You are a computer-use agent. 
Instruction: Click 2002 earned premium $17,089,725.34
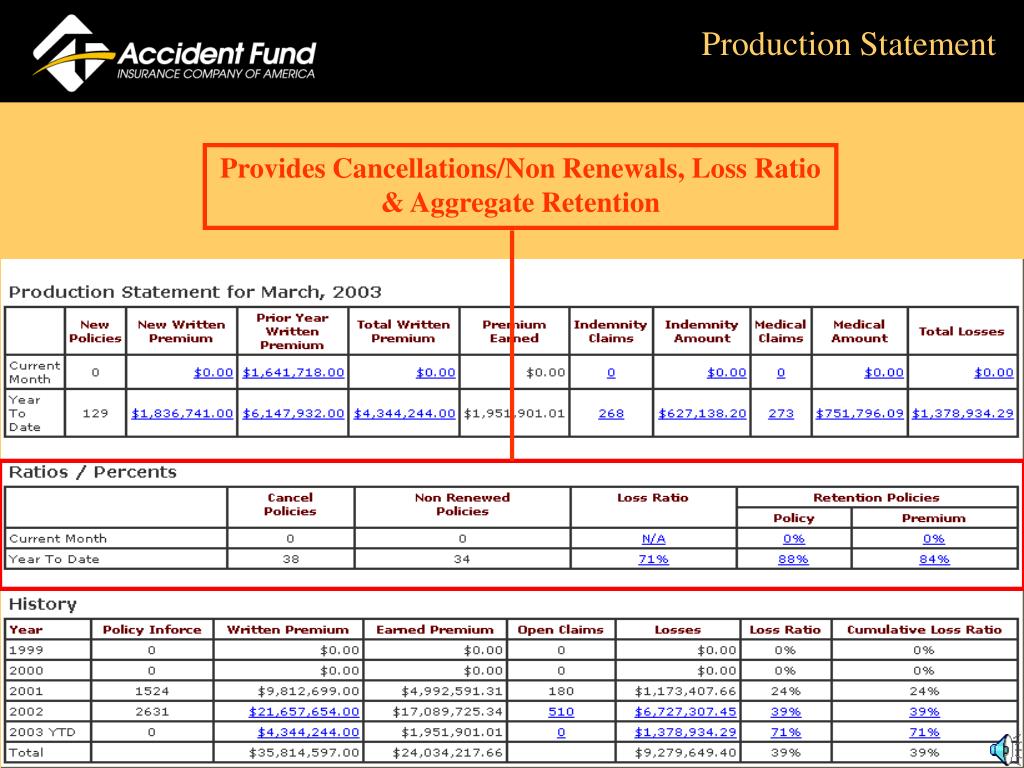pos(447,711)
